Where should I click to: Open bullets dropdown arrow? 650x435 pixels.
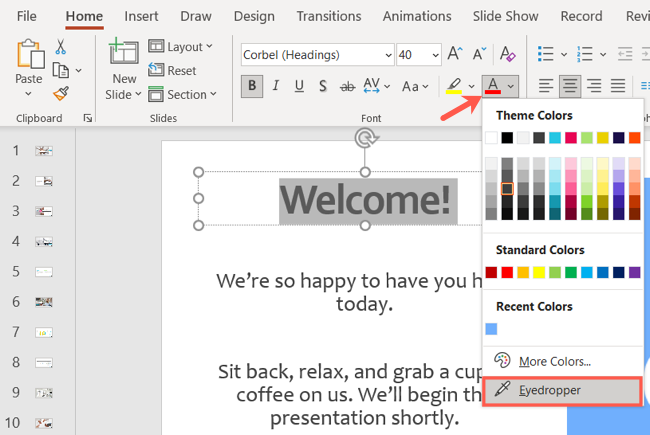(564, 54)
